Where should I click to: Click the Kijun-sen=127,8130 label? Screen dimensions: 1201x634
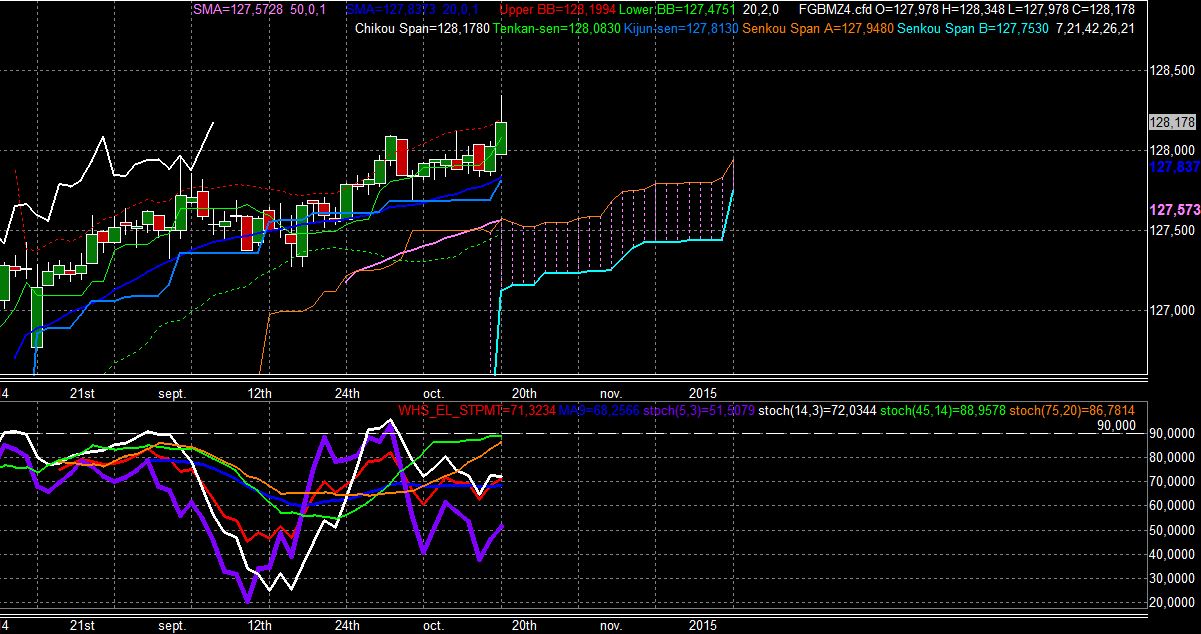tap(681, 28)
